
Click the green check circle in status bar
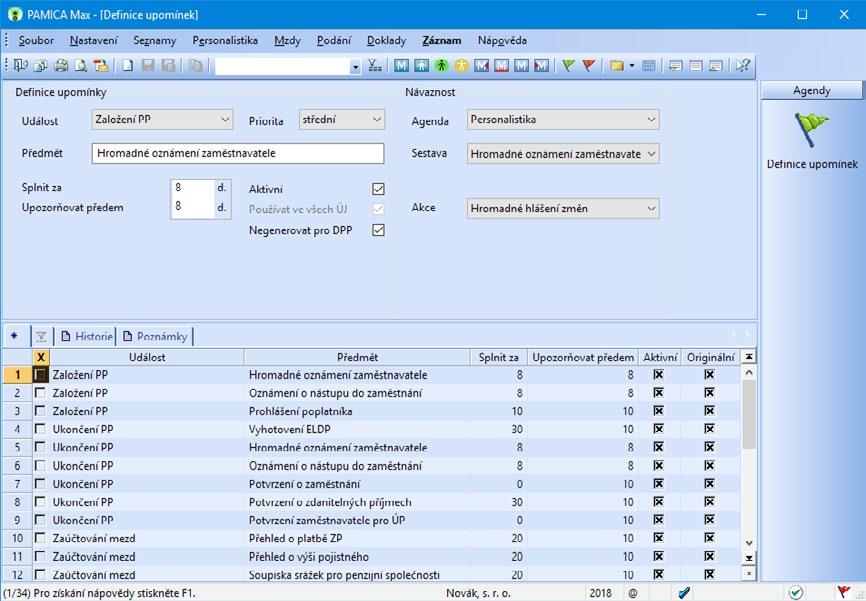795,593
